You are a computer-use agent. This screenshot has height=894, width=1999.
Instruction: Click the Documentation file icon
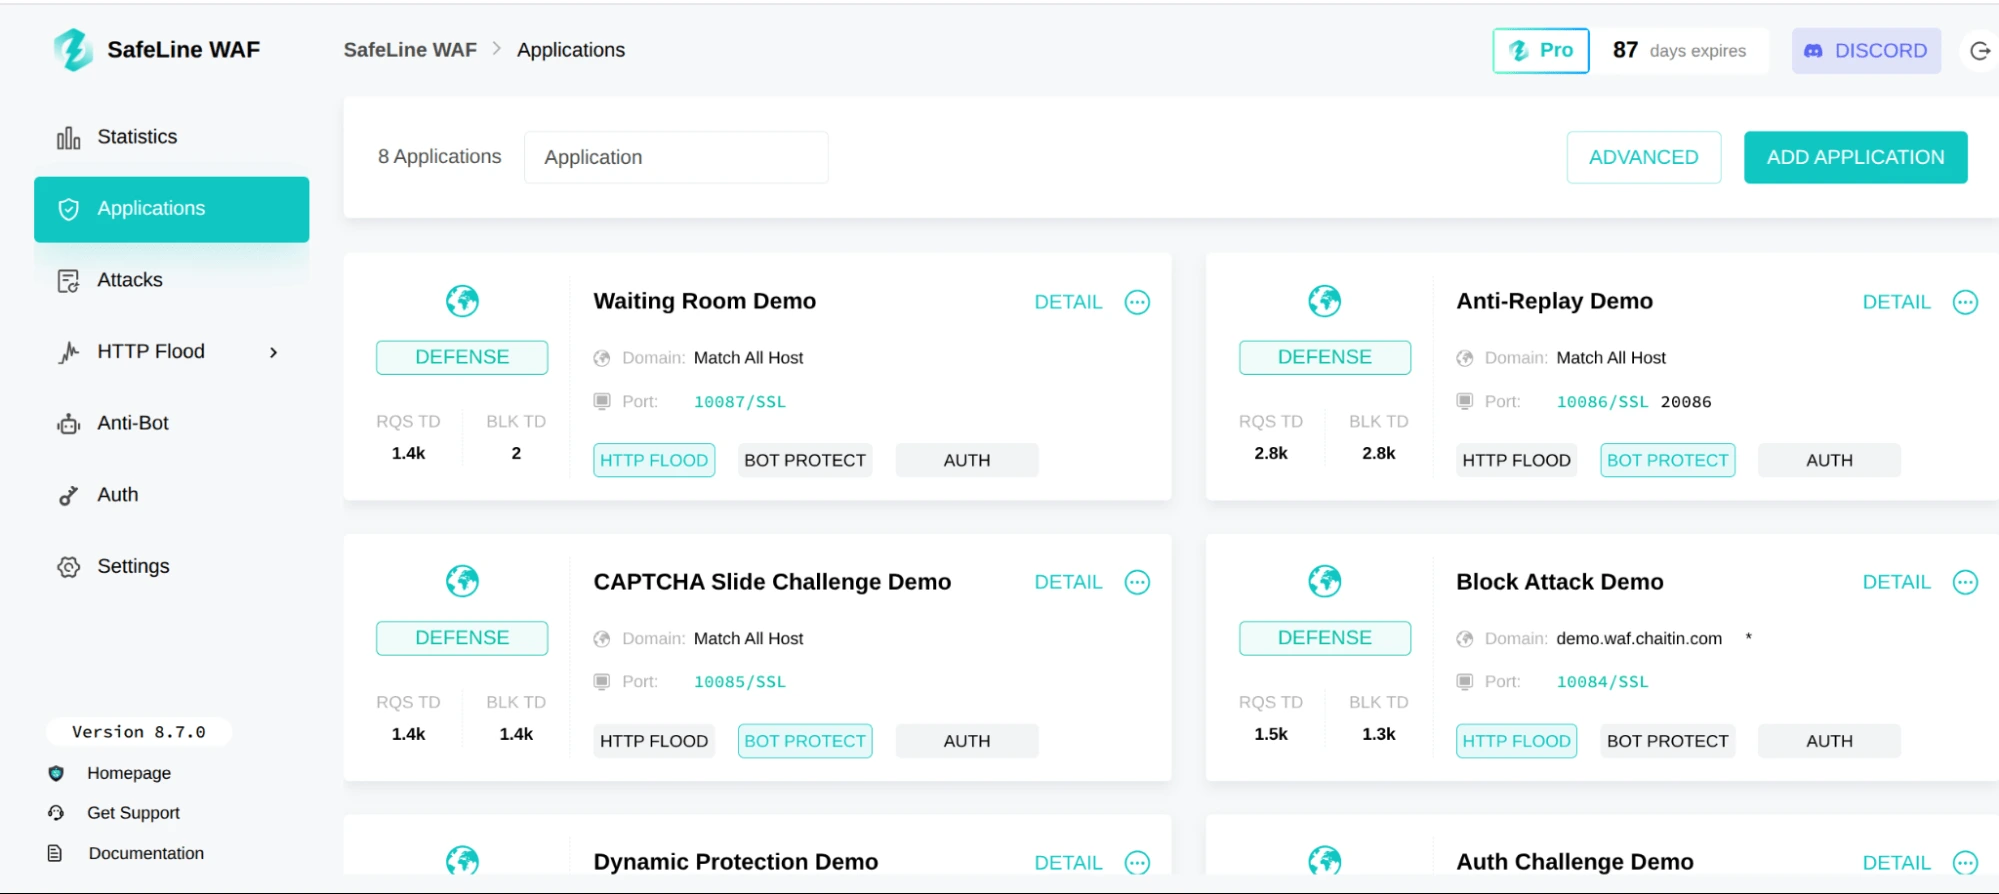tap(55, 853)
